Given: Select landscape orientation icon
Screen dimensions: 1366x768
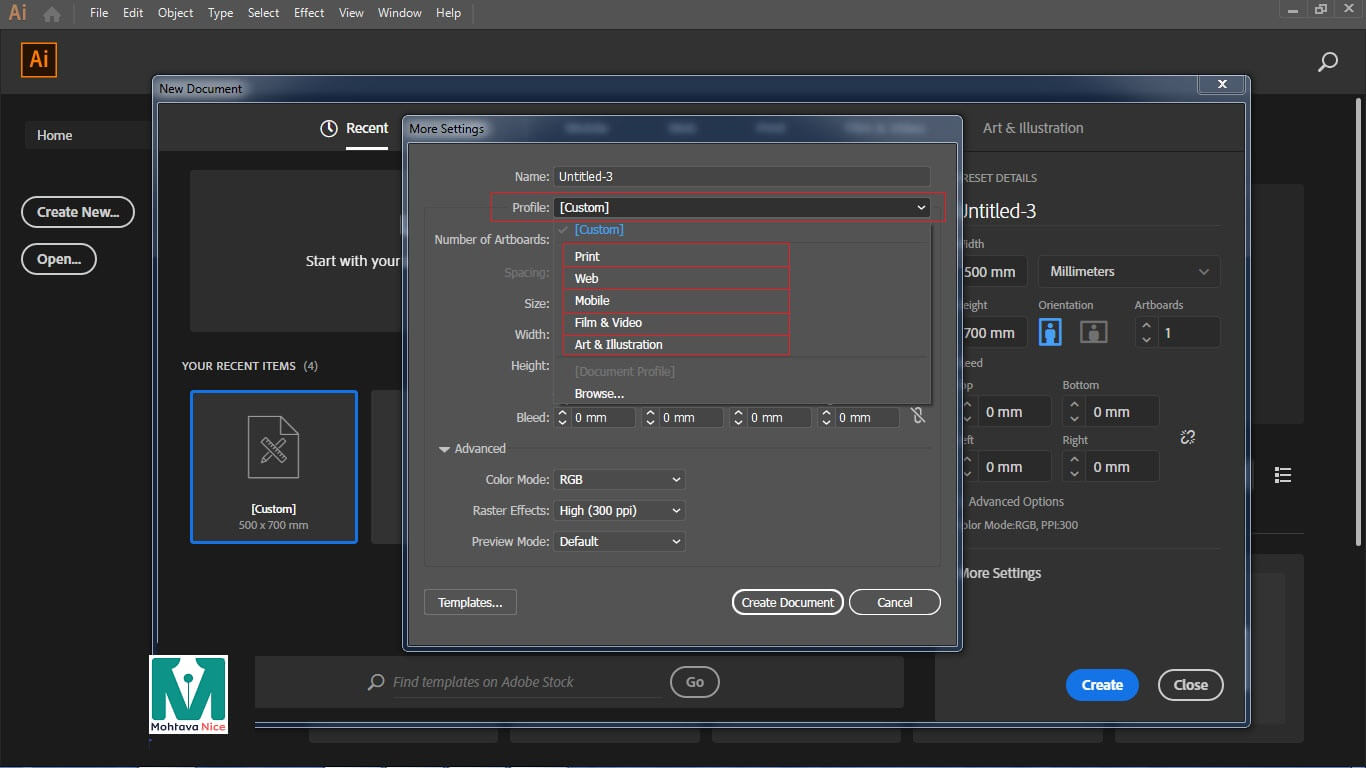Looking at the screenshot, I should [1093, 332].
